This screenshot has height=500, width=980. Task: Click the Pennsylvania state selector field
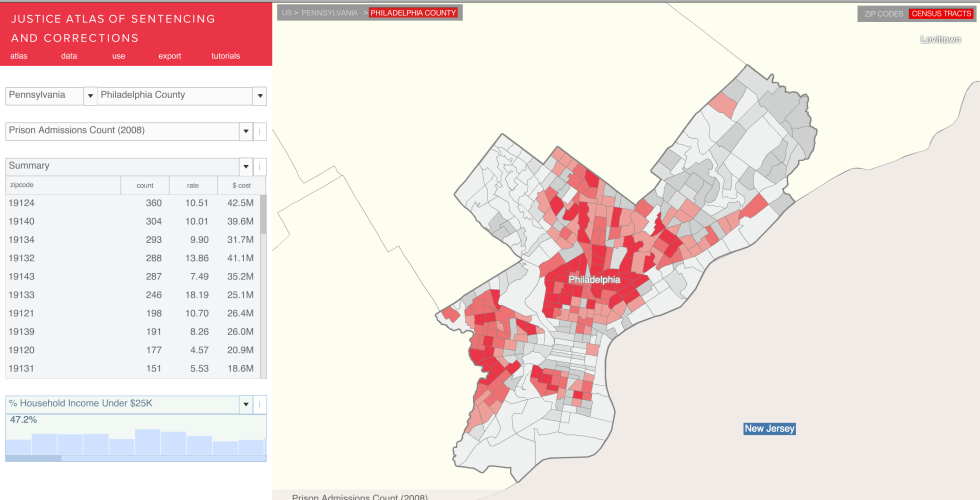(x=44, y=96)
